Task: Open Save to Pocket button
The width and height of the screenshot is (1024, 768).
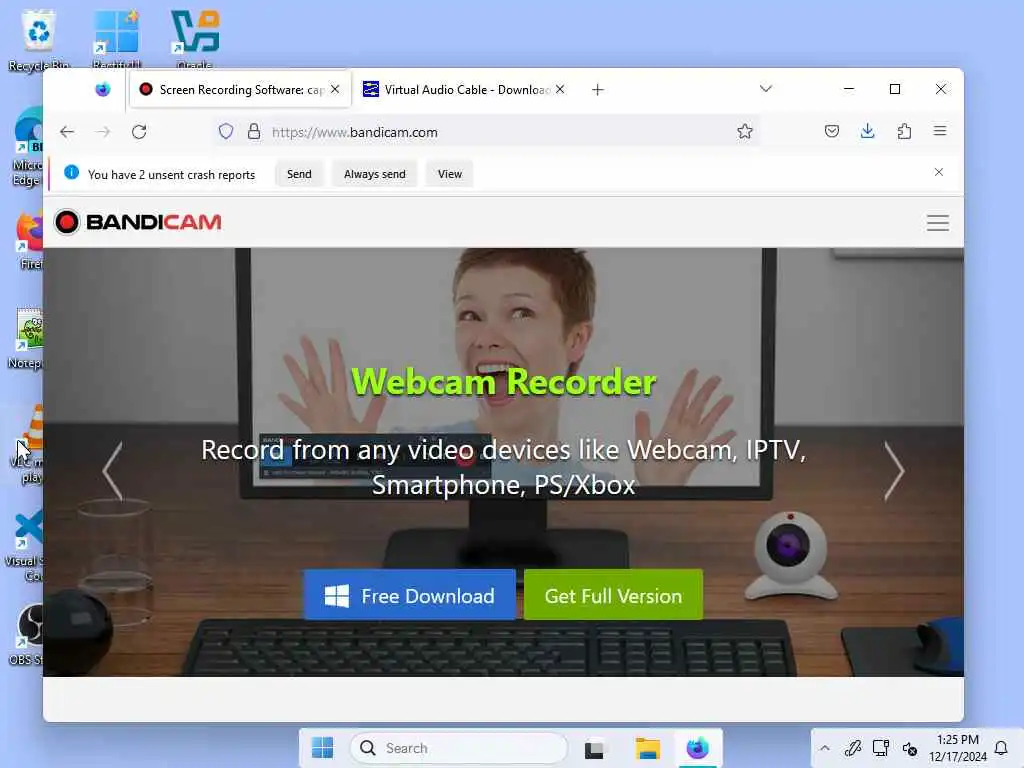Action: 831,131
